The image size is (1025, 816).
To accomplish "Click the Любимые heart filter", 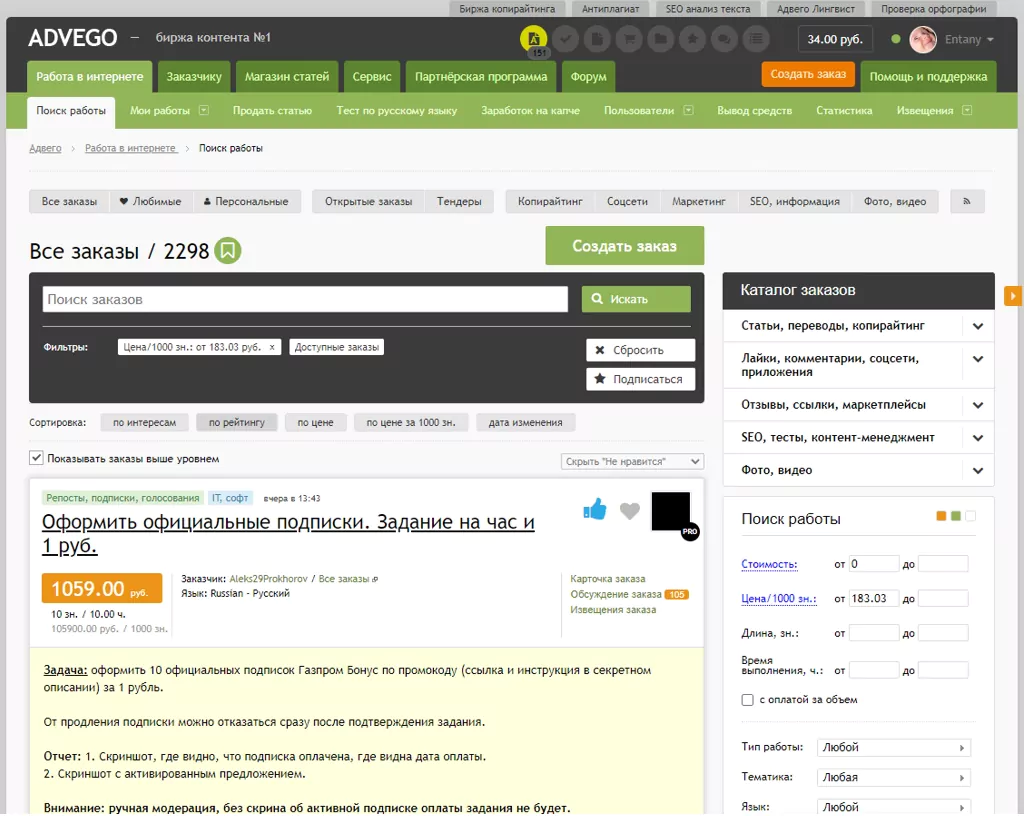I will click(150, 201).
